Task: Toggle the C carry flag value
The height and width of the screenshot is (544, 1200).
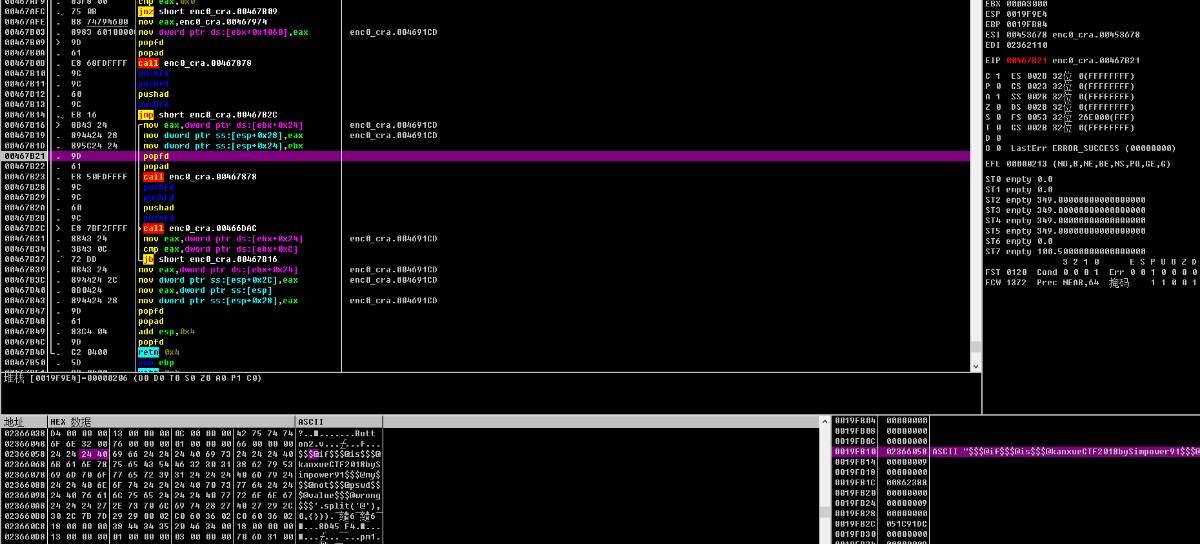Action: pyautogui.click(x=998, y=76)
